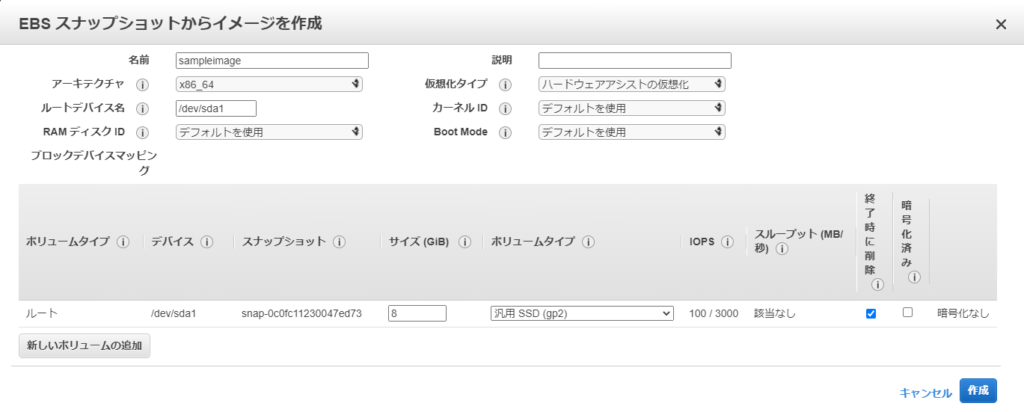Click info icon under 終了時に削除 header
This screenshot has width=1024, height=412.
876,285
